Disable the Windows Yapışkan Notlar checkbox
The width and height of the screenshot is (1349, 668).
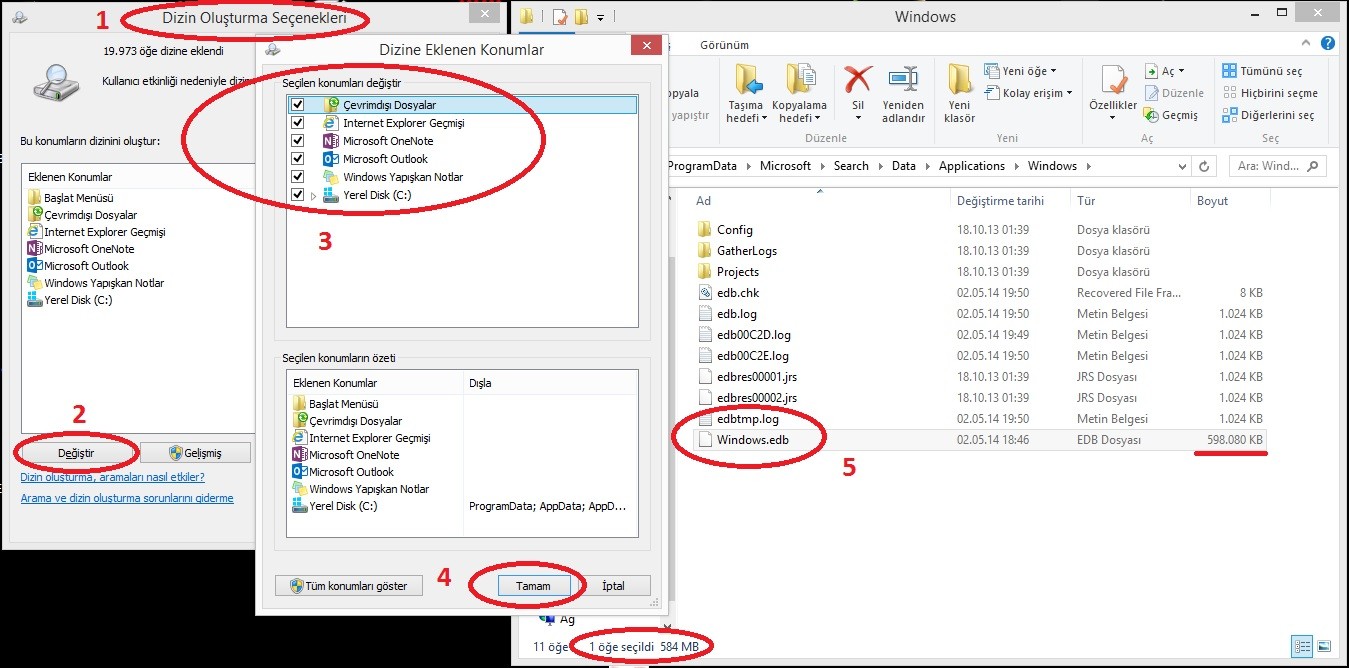(x=296, y=177)
